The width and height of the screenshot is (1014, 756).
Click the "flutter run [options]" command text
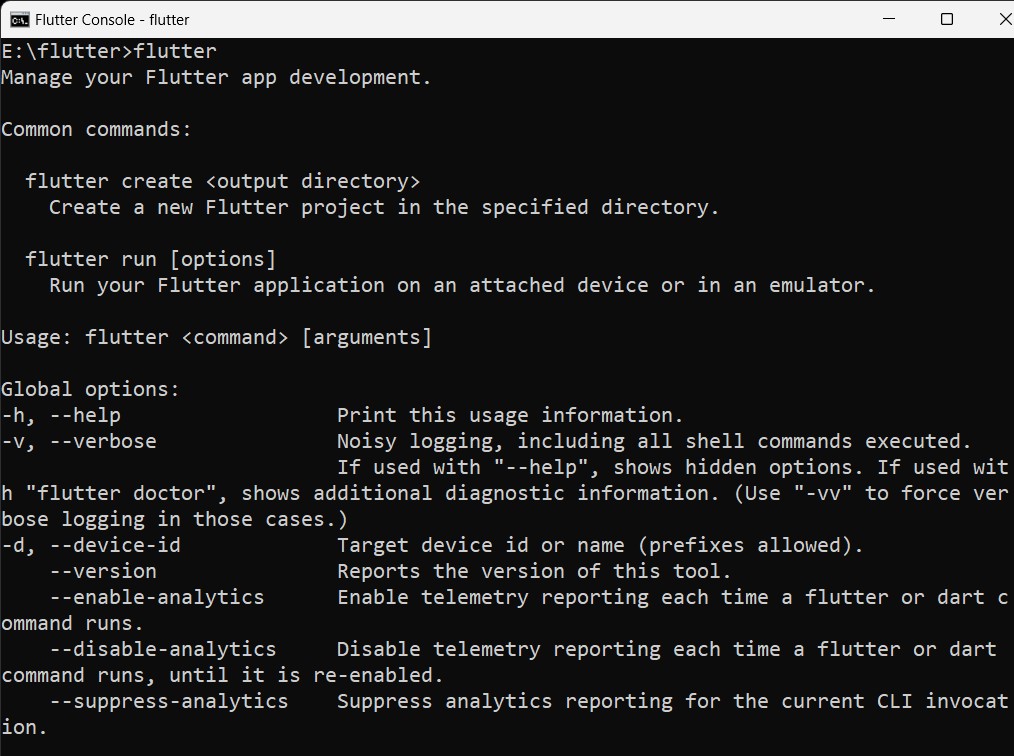click(150, 260)
